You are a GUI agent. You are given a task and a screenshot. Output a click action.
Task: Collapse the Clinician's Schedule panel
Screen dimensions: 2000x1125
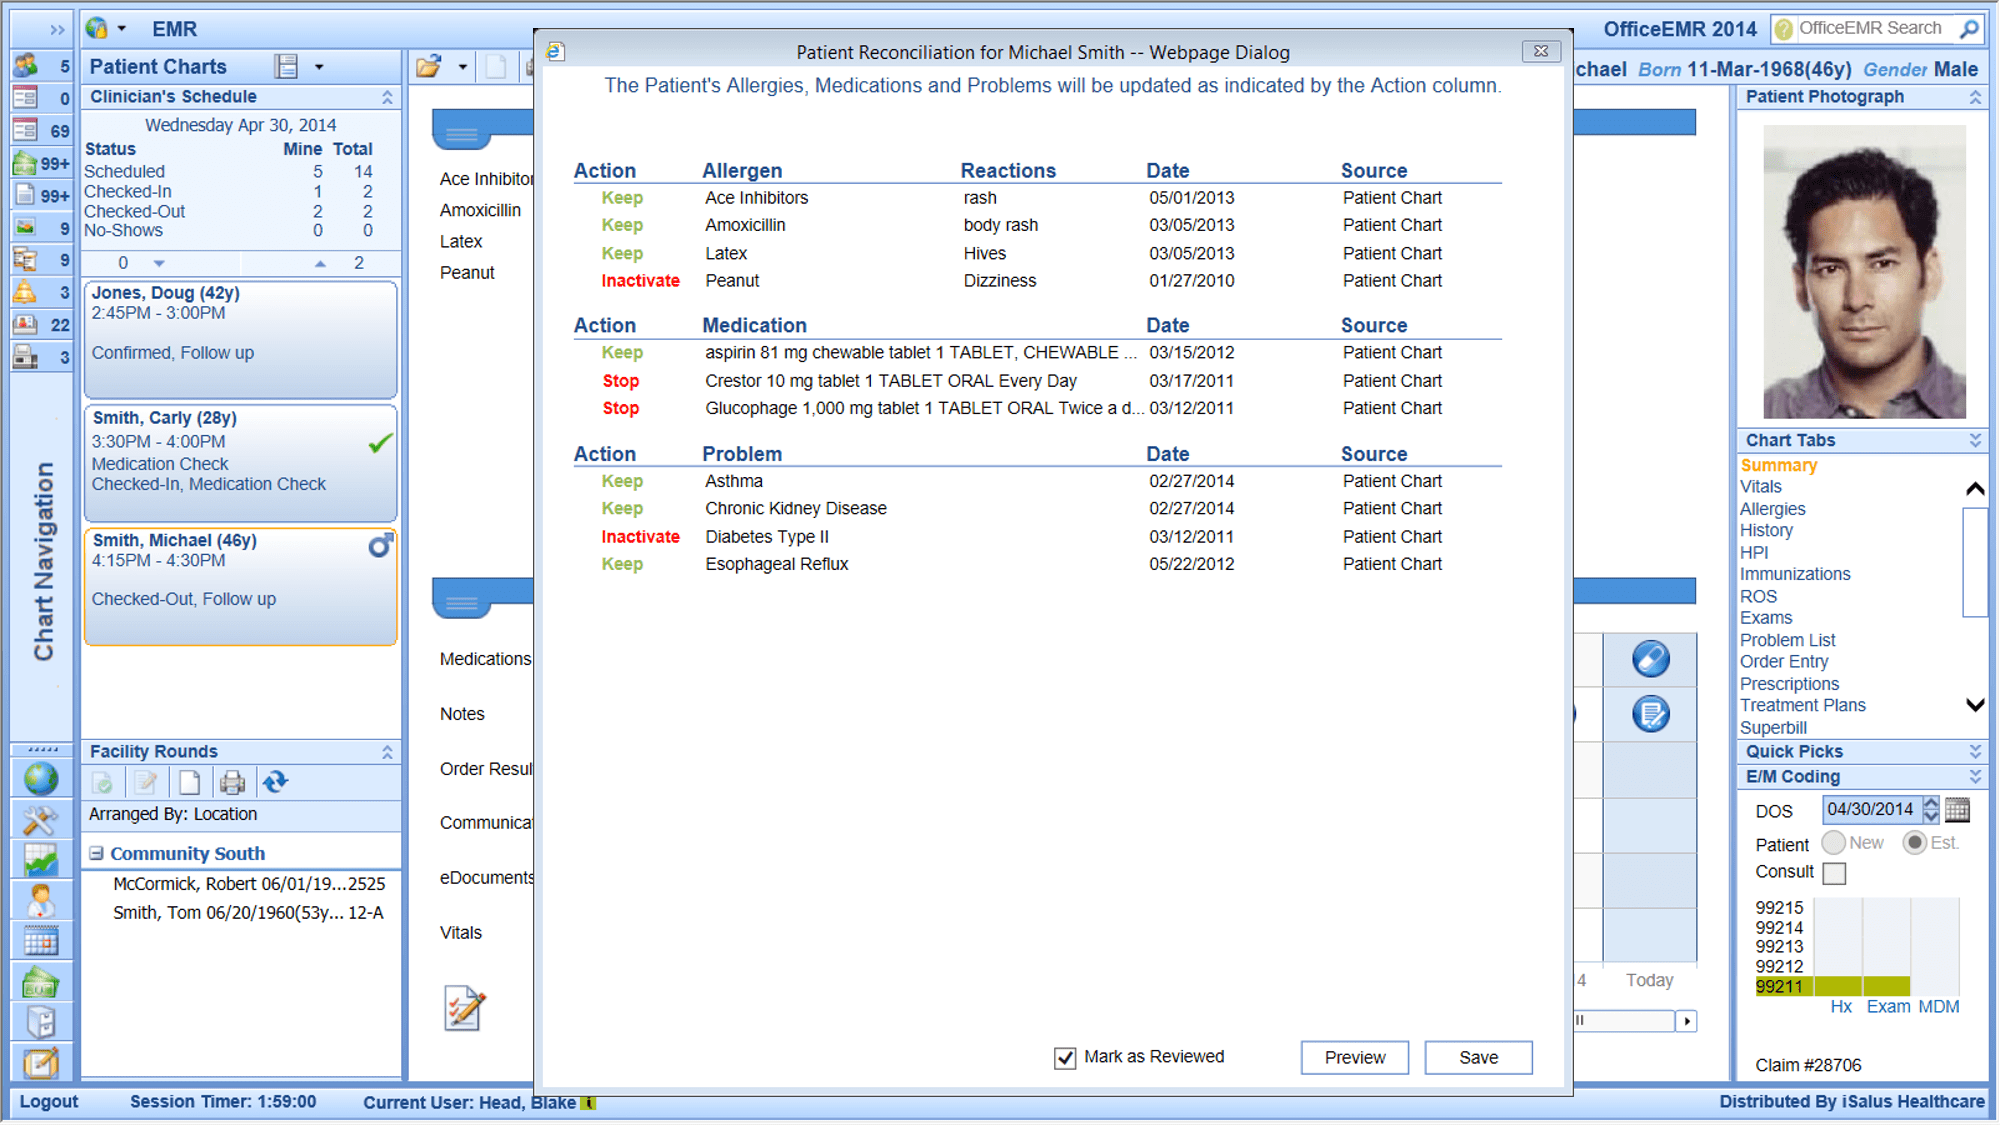387,97
